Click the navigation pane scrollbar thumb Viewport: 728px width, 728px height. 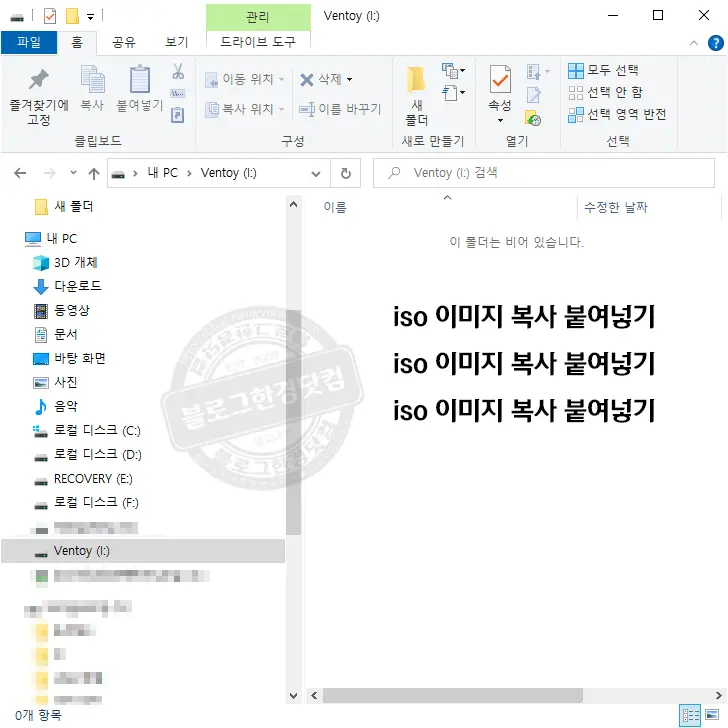(293, 422)
